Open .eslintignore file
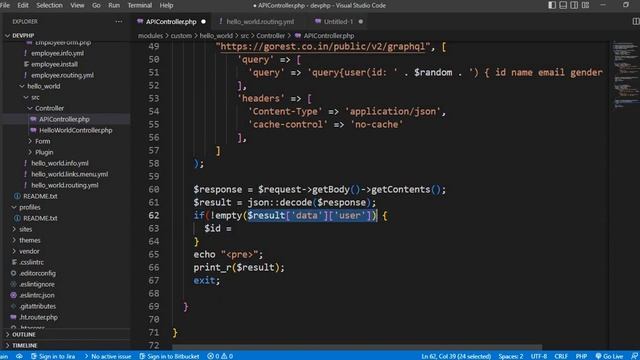This screenshot has height=360, width=640. (x=37, y=284)
